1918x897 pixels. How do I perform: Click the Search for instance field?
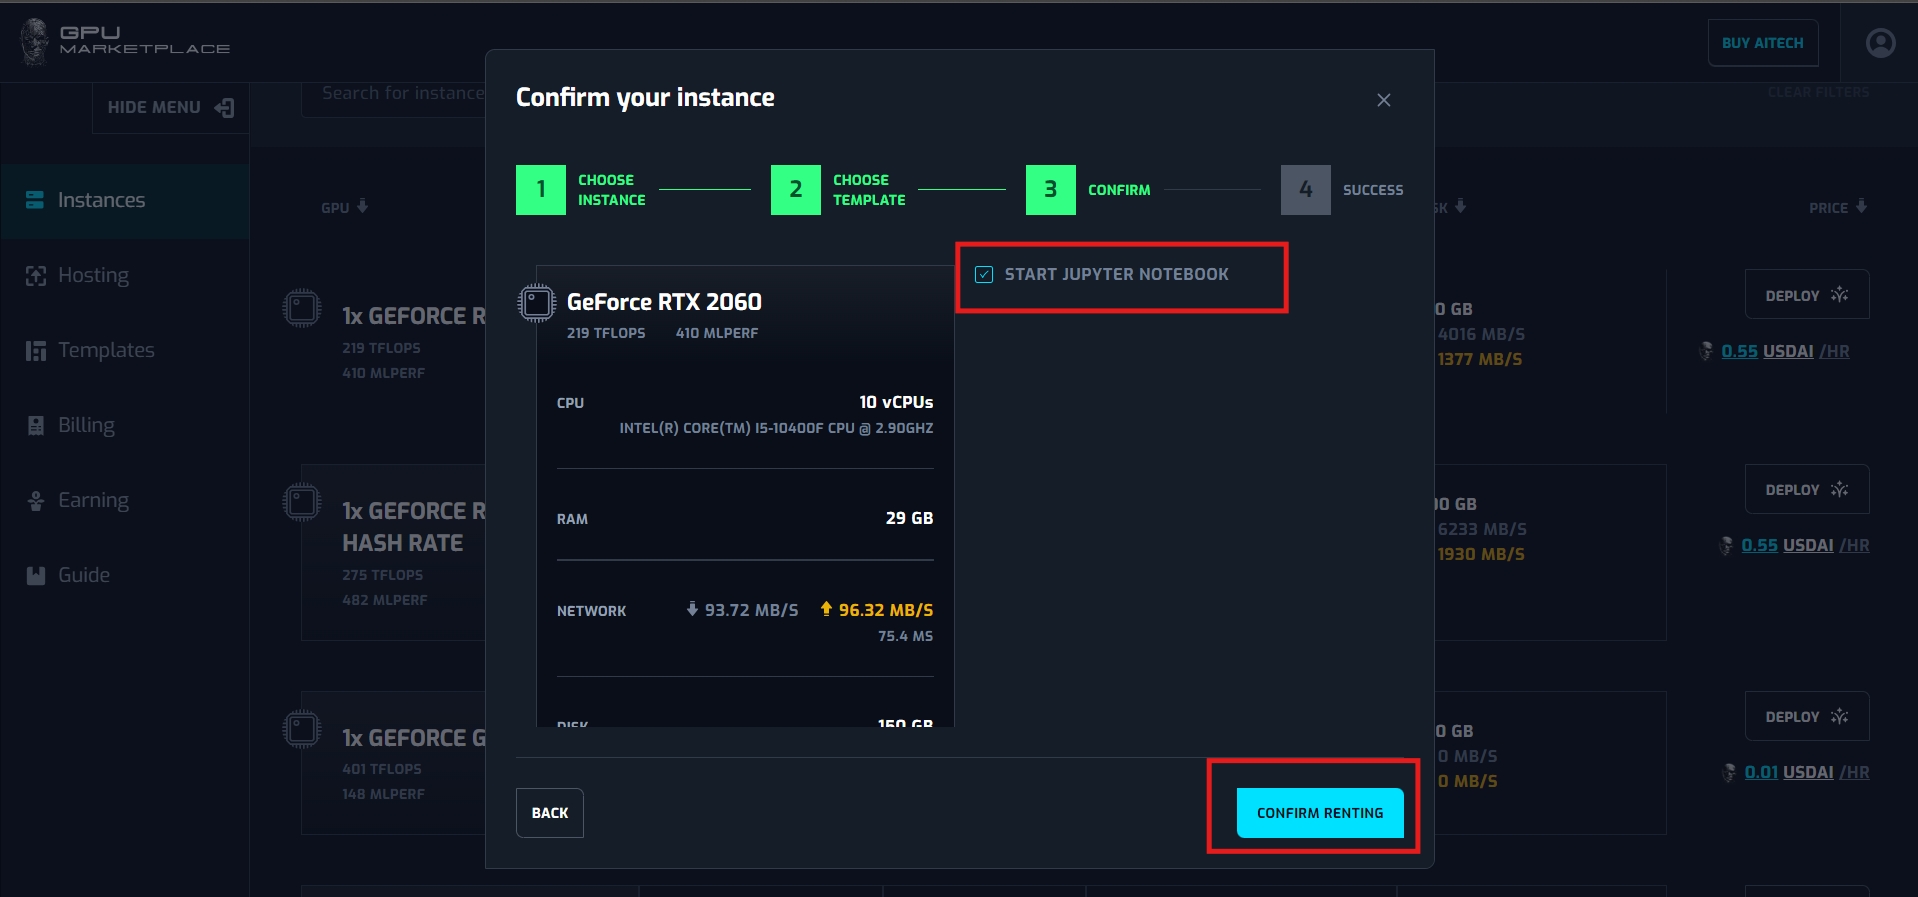[x=402, y=94]
